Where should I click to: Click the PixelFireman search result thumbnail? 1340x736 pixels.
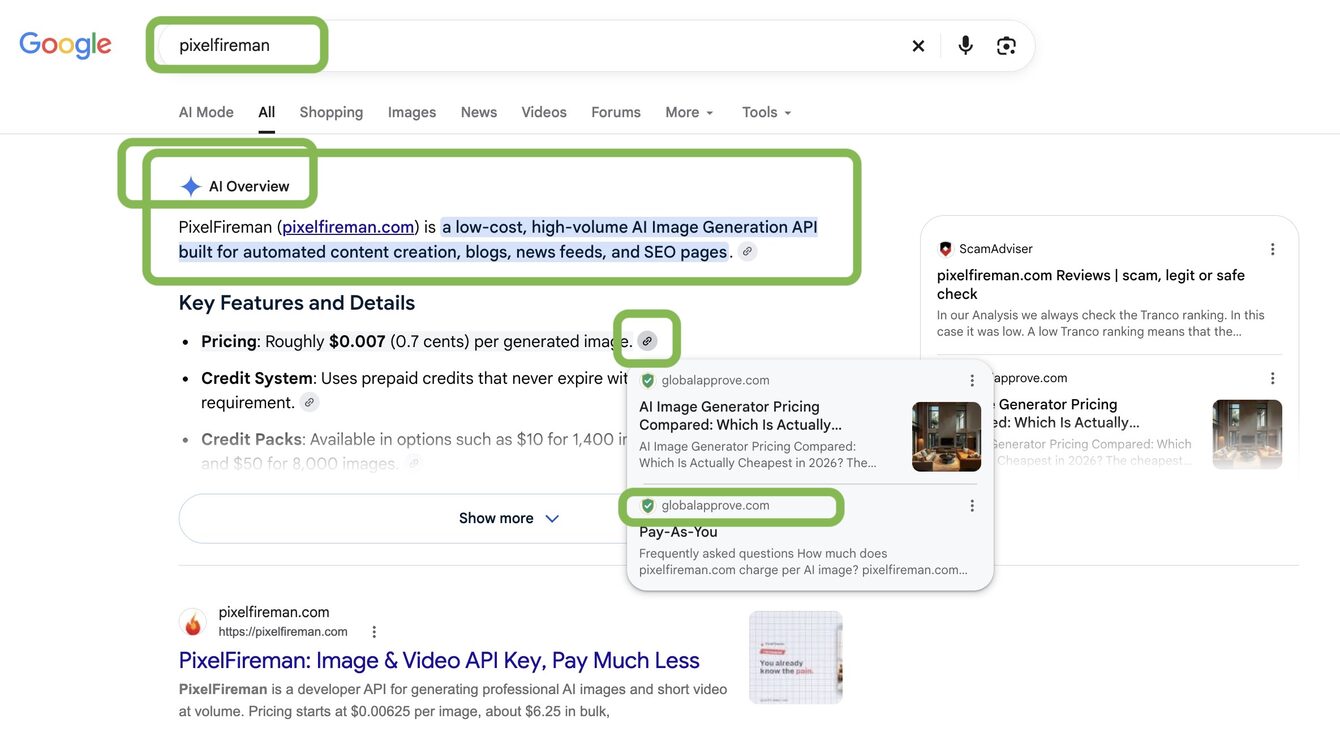coord(796,657)
